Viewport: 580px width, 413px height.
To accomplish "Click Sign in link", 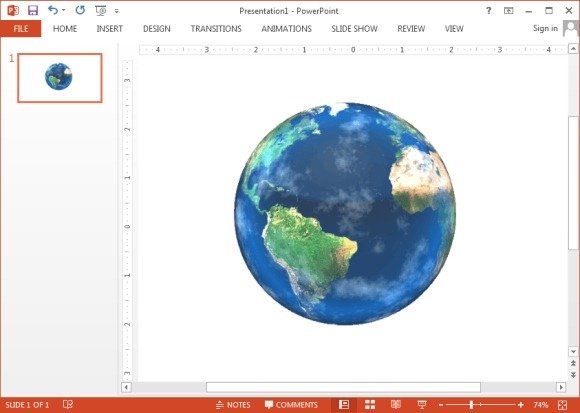I will pyautogui.click(x=545, y=28).
